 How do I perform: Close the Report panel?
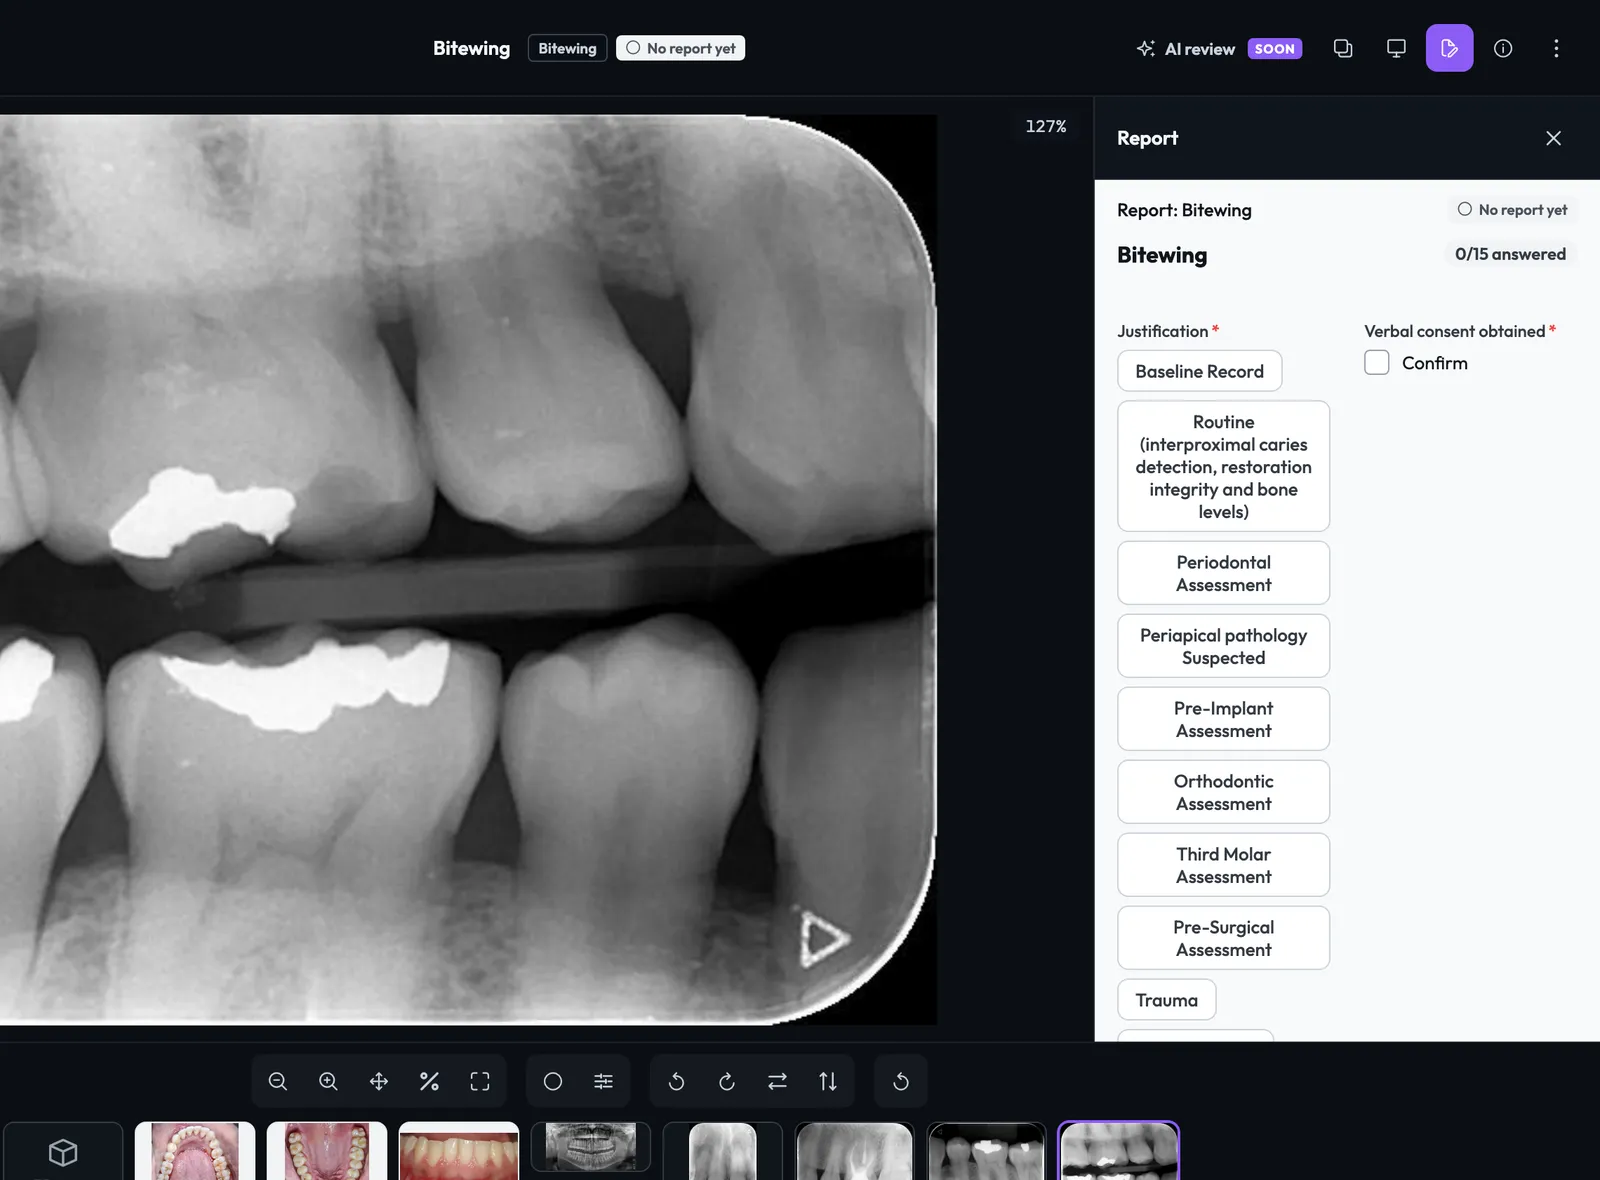click(x=1553, y=138)
